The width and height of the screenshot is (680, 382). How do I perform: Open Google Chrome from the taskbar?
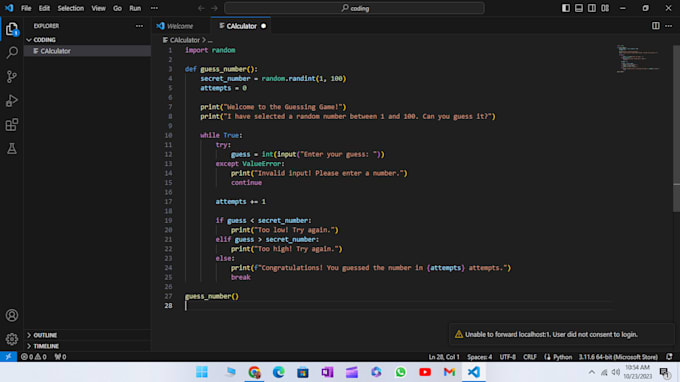coord(255,372)
